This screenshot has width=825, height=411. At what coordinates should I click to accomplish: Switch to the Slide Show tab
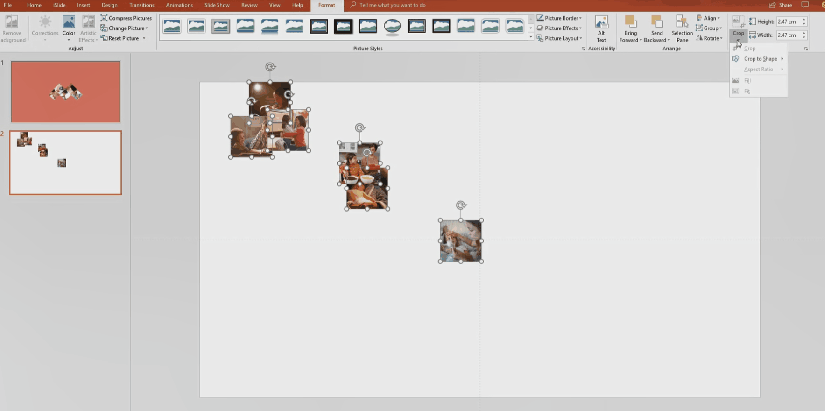click(217, 5)
